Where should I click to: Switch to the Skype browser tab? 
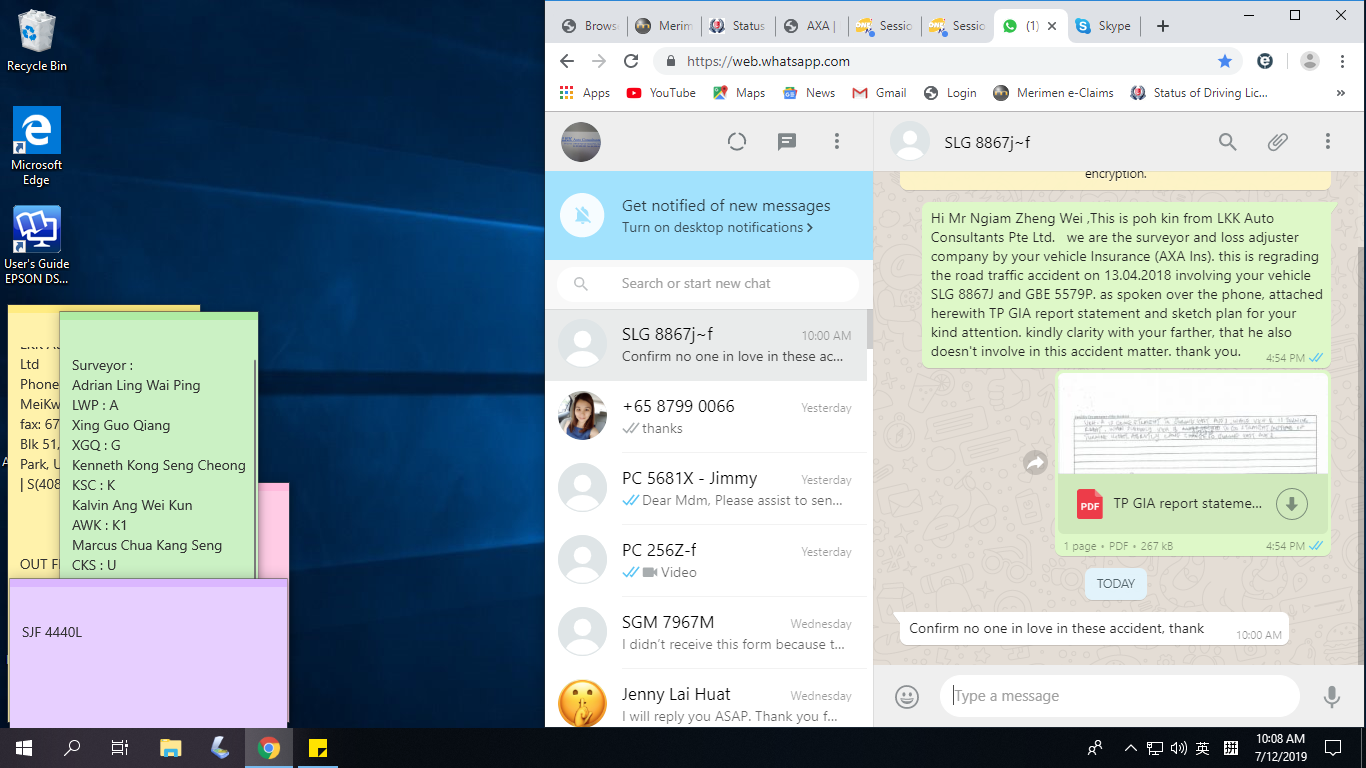point(1103,26)
